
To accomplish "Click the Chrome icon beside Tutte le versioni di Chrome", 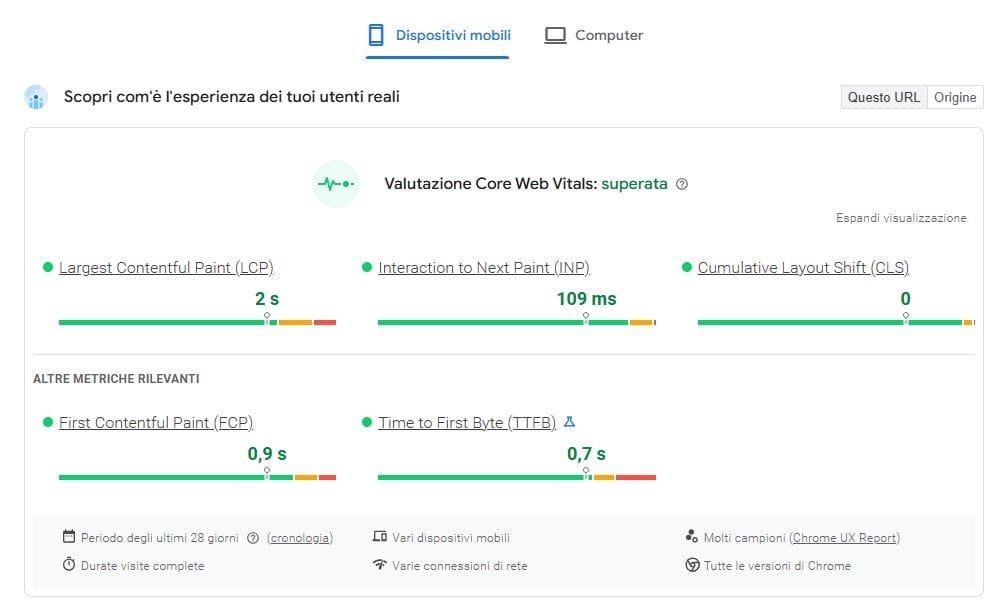I will (691, 565).
